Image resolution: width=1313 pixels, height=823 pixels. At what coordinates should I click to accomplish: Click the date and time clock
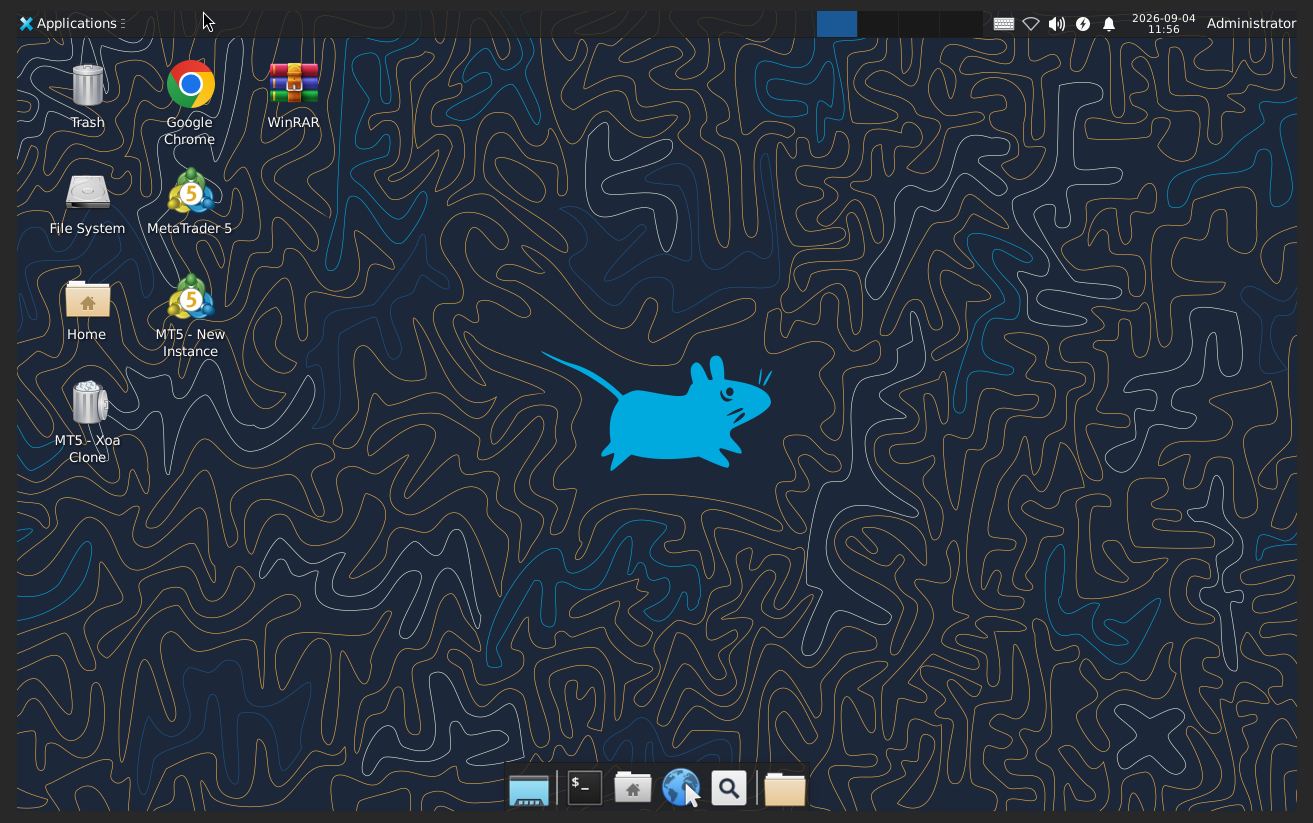tap(1163, 24)
